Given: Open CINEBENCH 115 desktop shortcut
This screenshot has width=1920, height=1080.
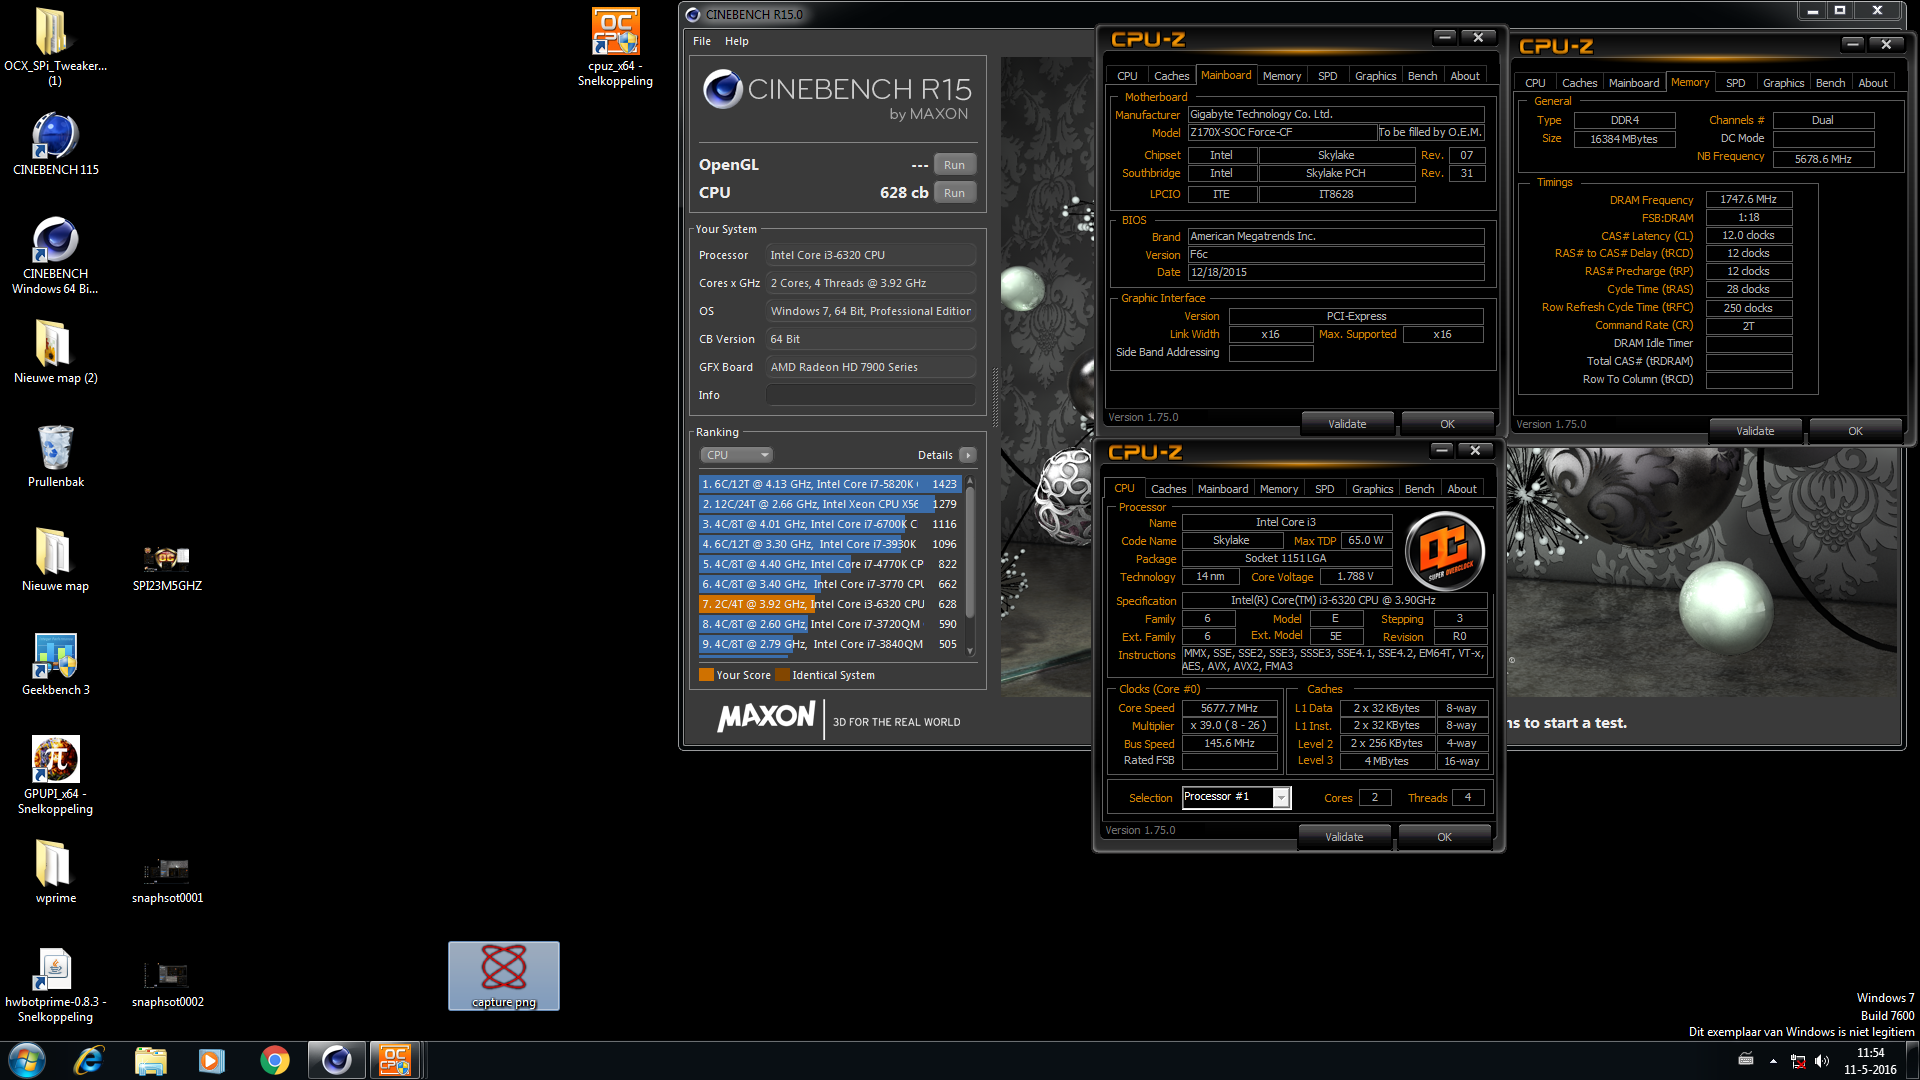Looking at the screenshot, I should click(x=55, y=143).
